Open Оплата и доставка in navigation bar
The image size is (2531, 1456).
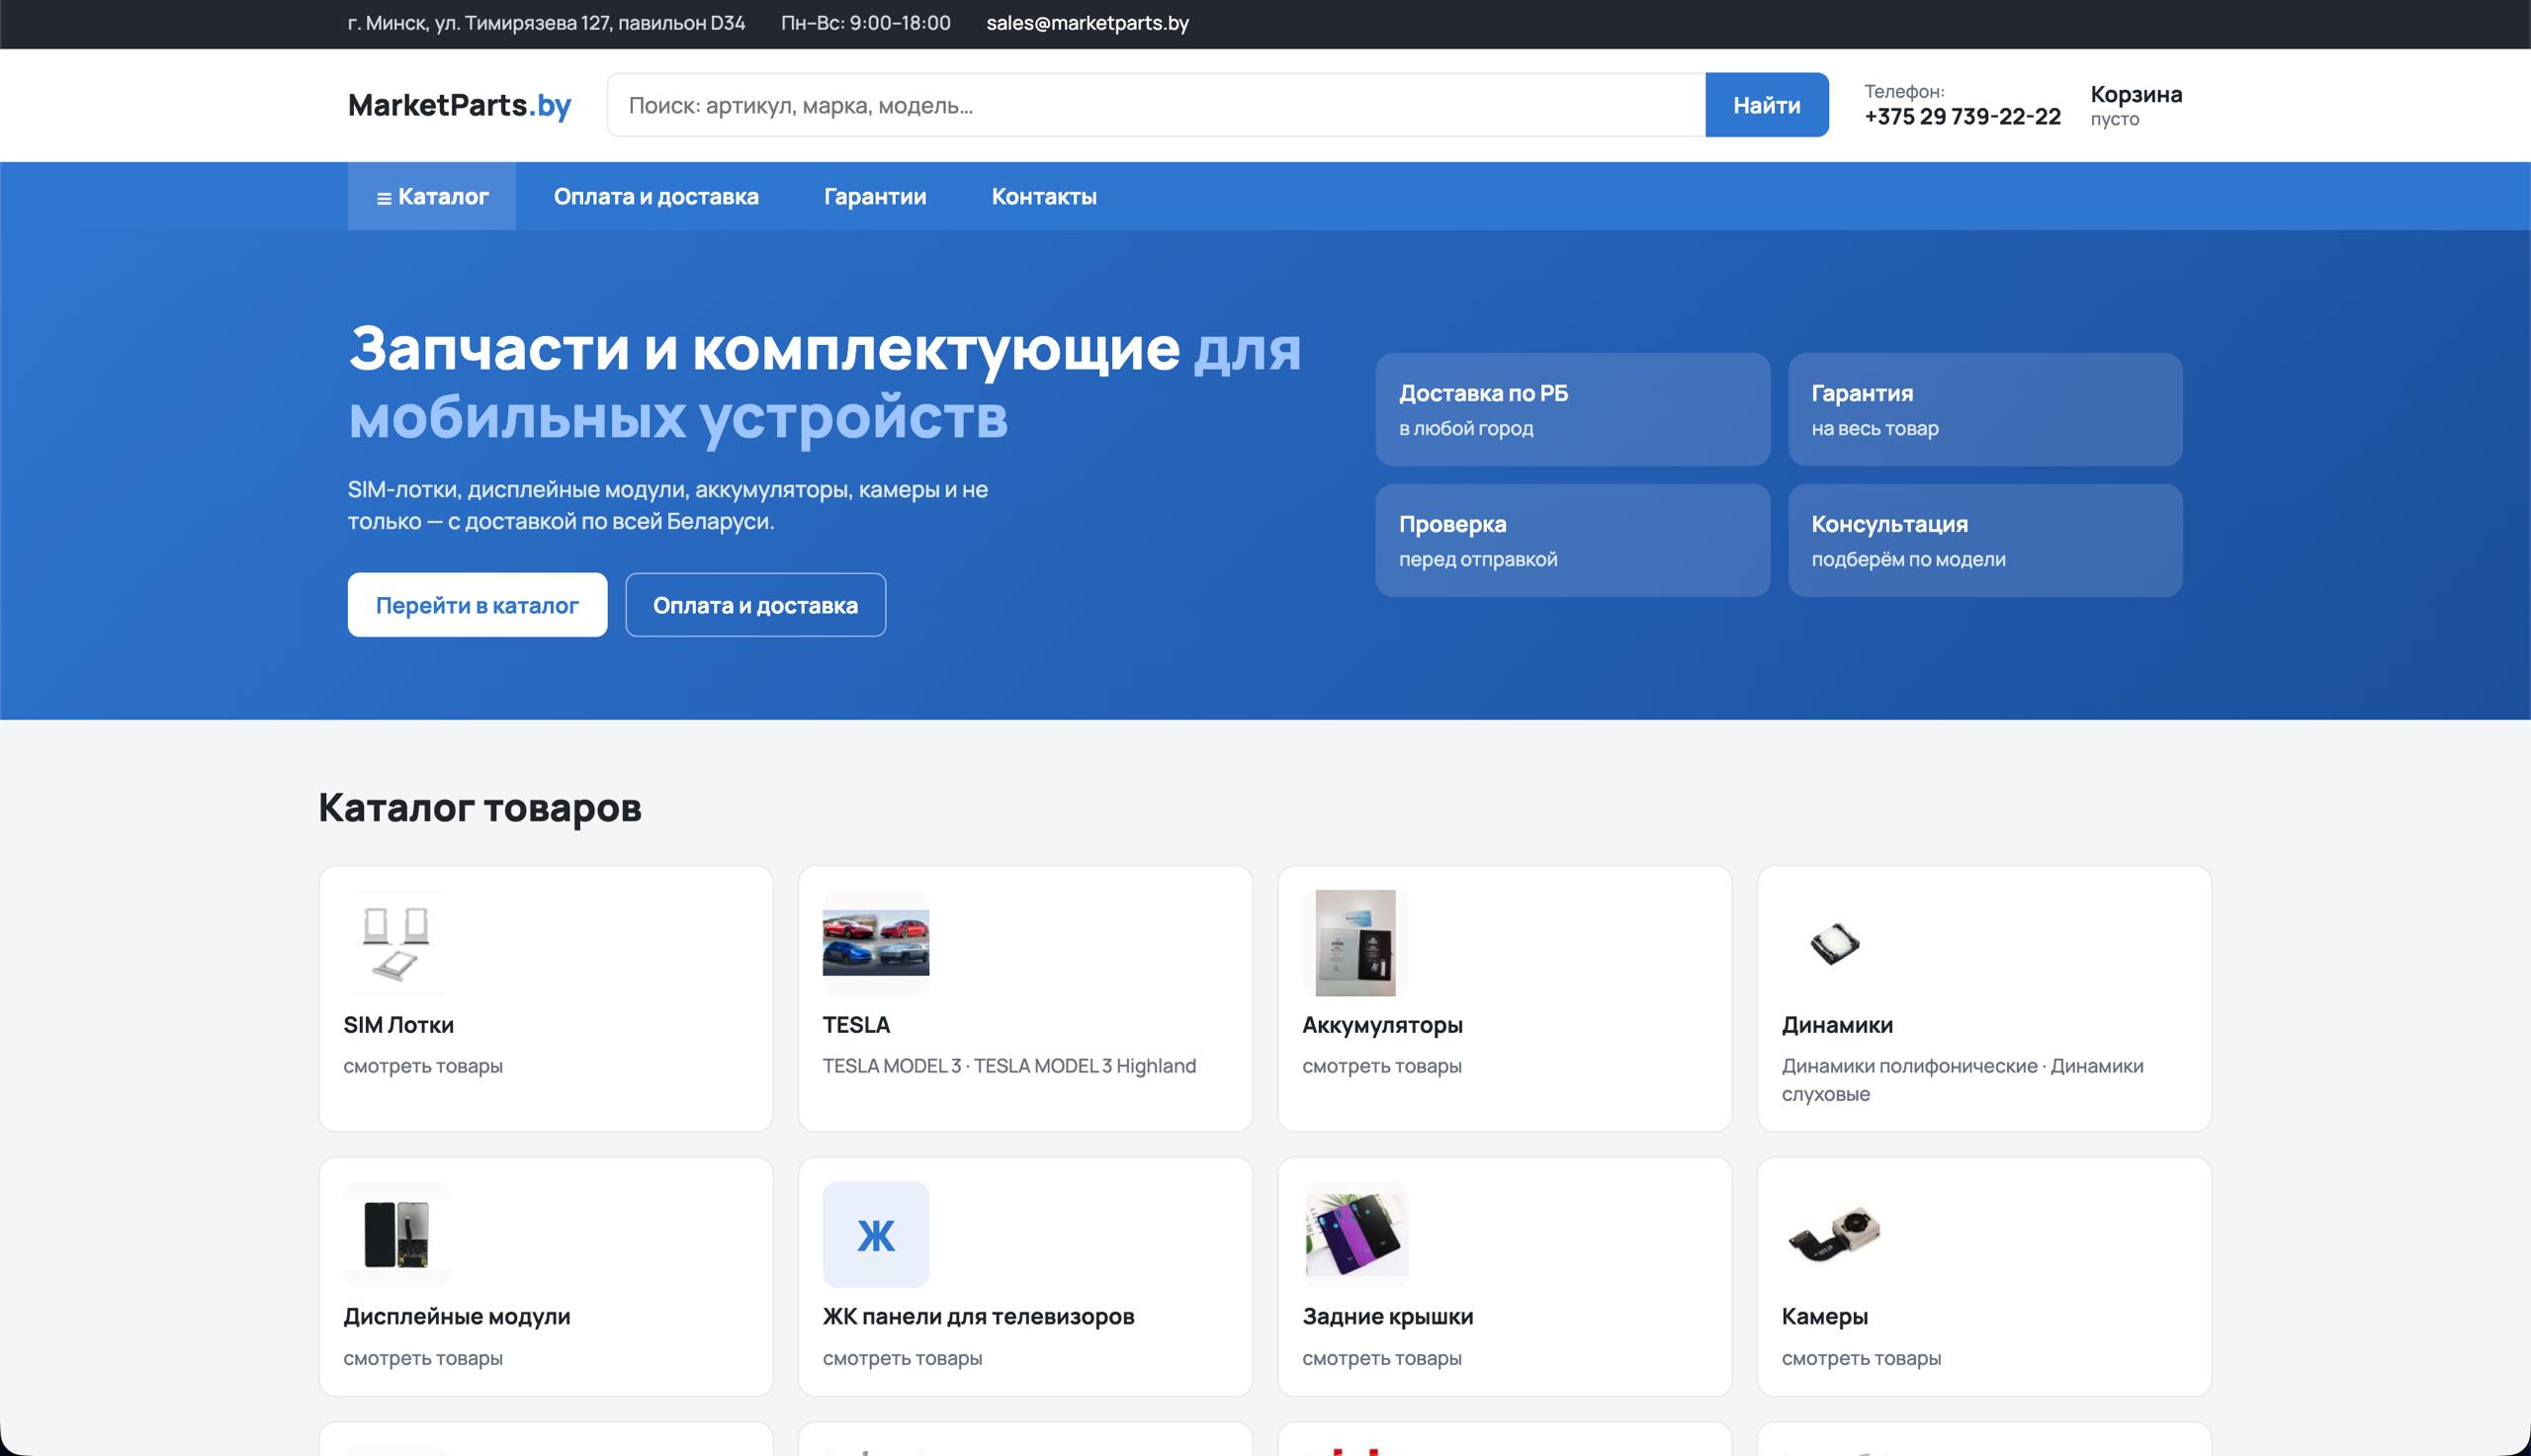tap(656, 196)
